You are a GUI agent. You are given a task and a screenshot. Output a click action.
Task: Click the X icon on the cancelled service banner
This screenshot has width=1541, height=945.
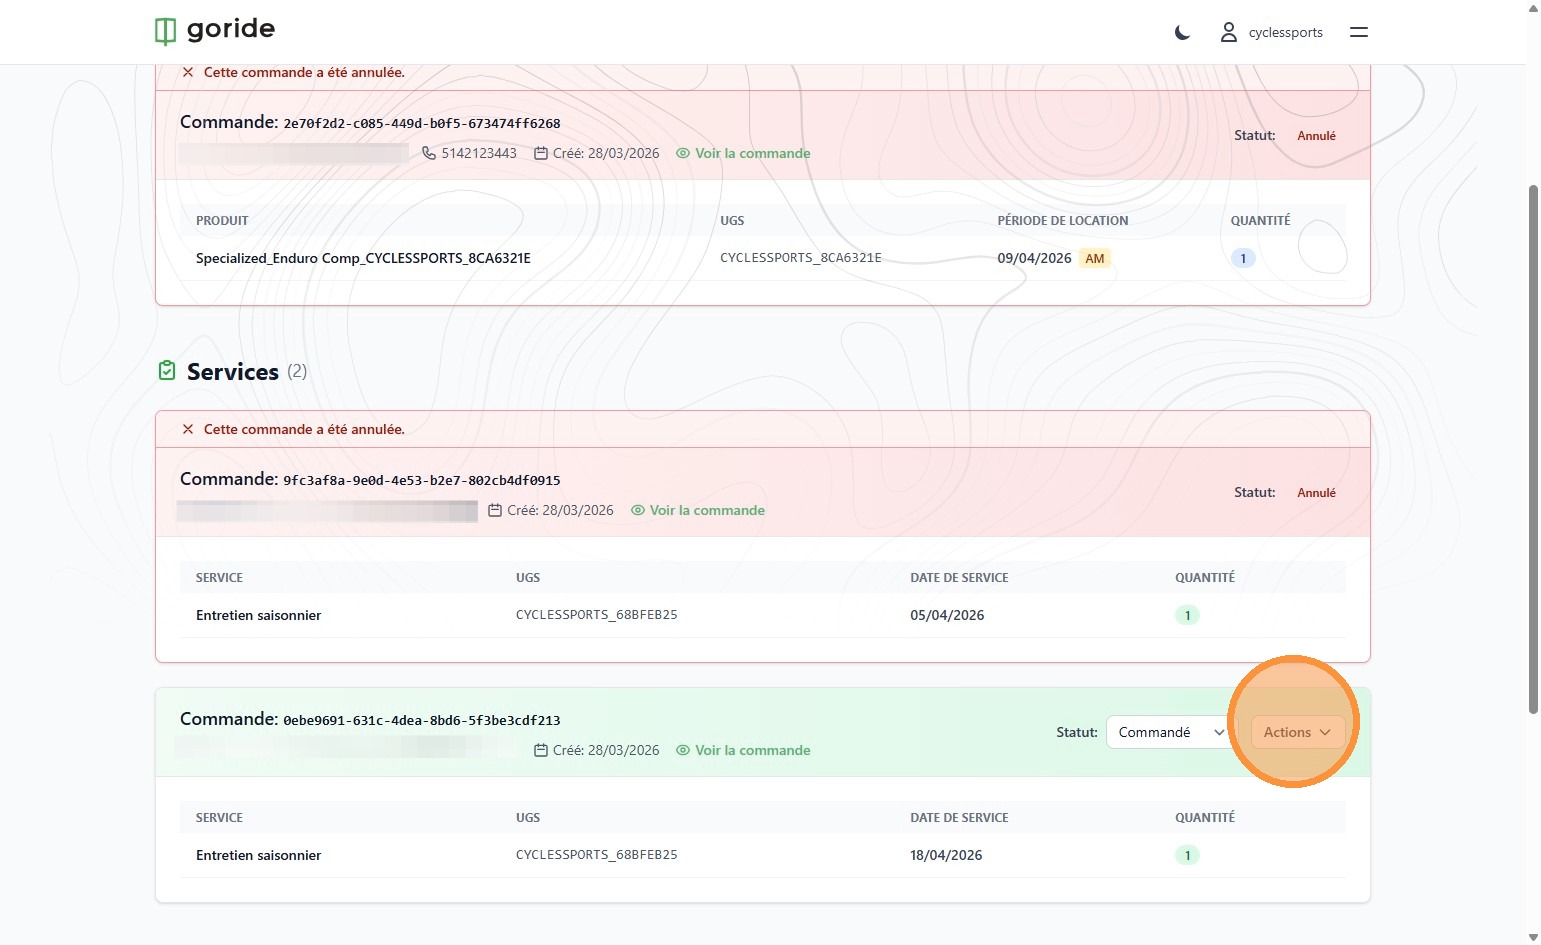[188, 429]
